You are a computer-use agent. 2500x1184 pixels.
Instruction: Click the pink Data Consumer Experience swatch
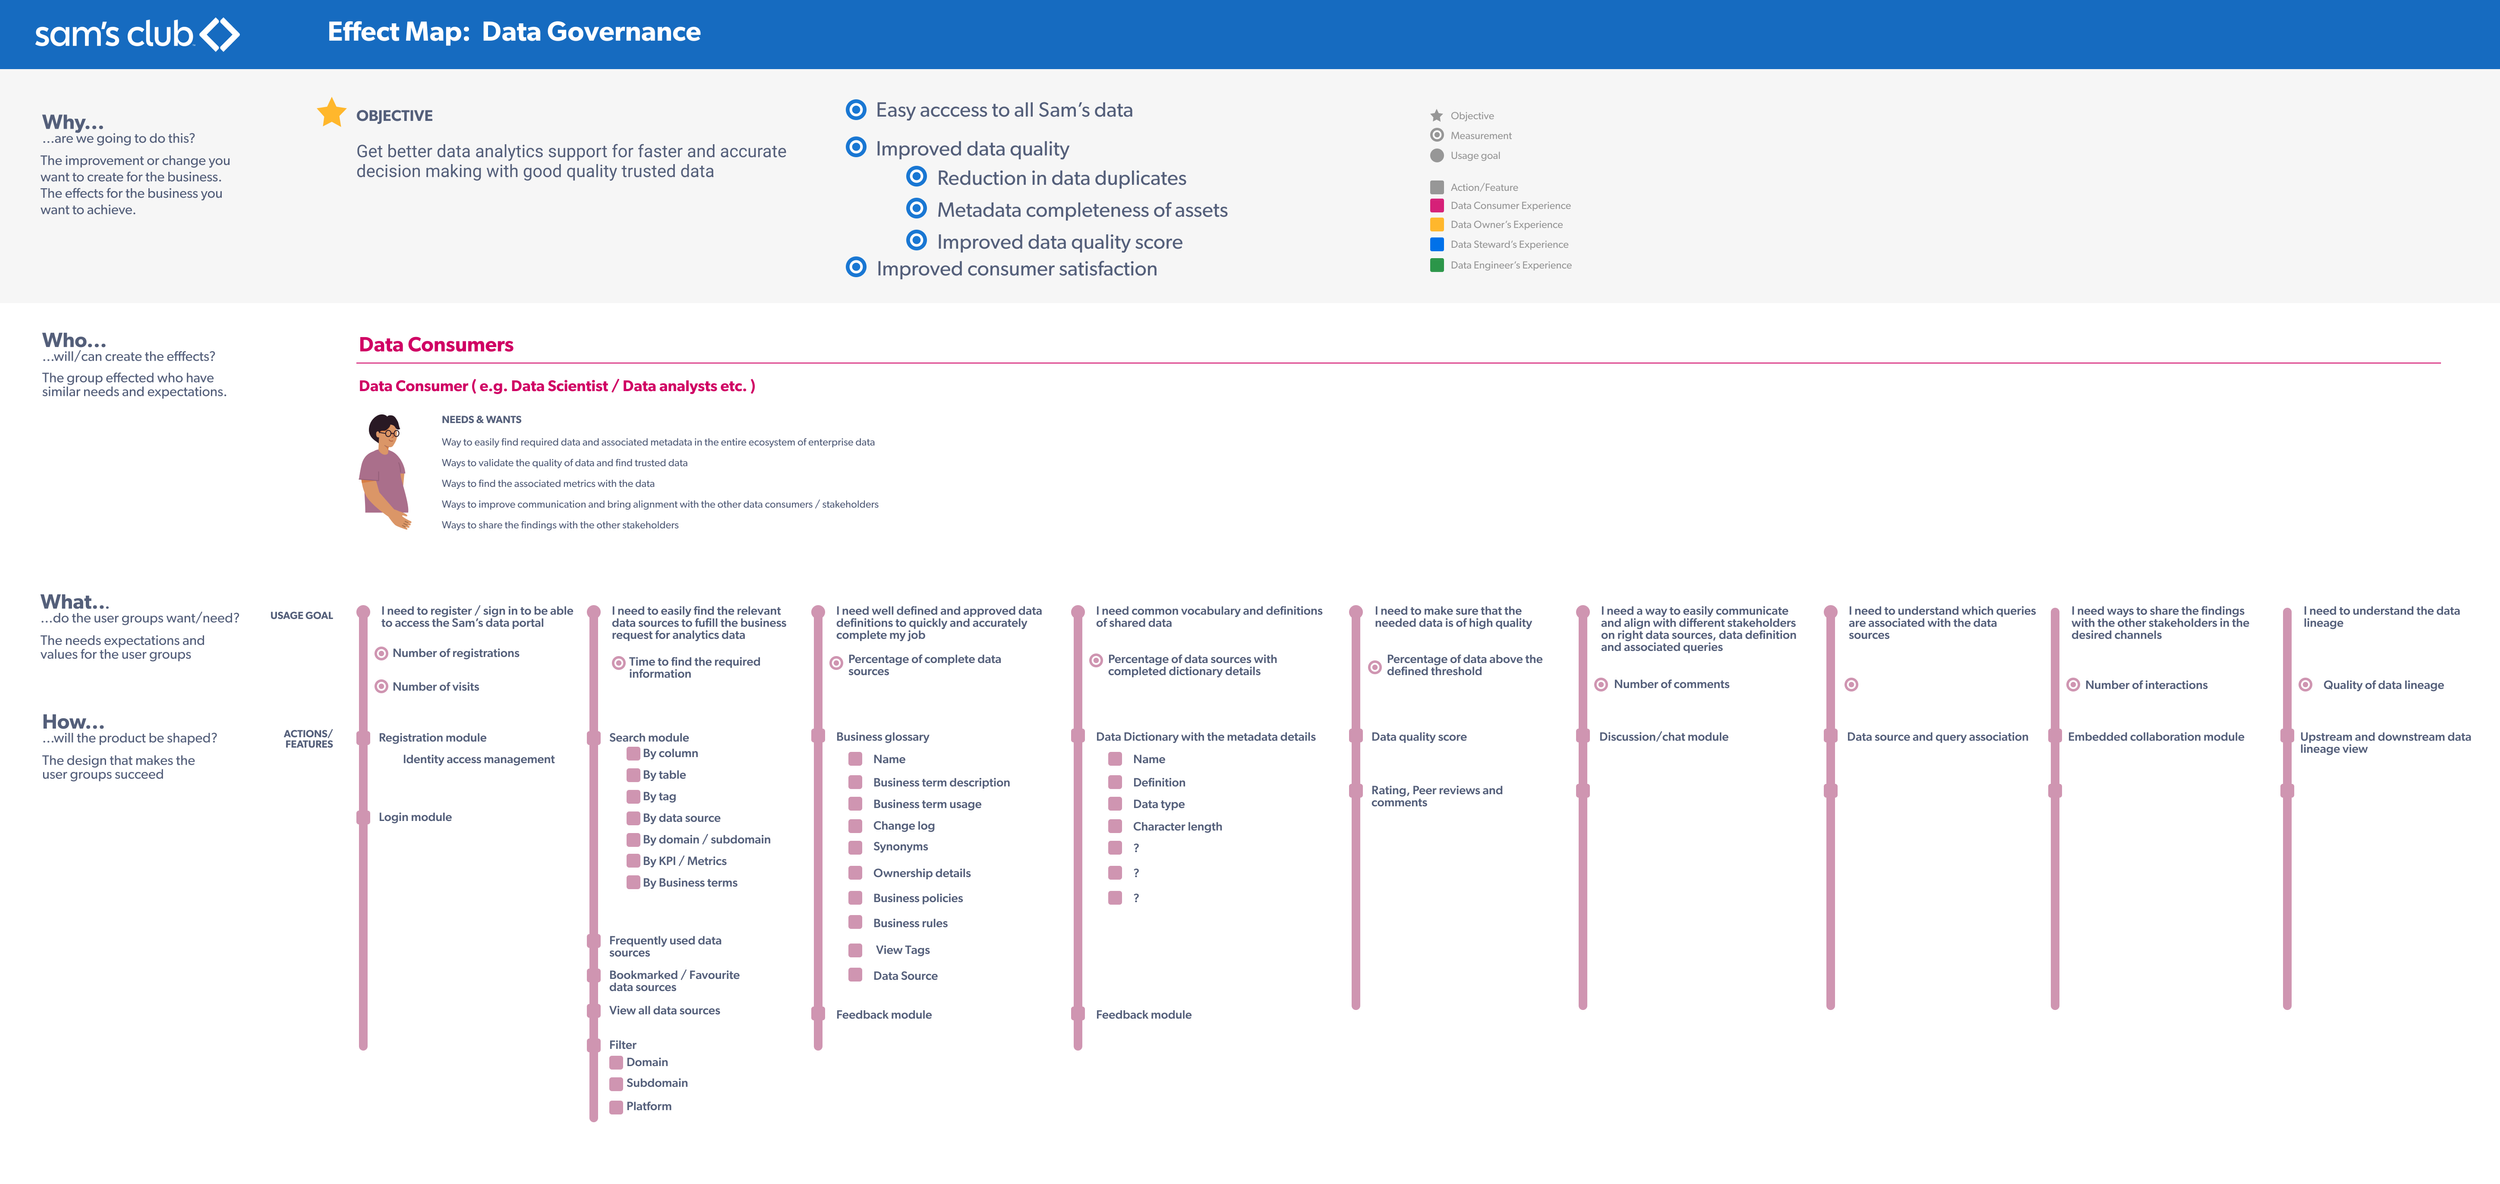coord(1437,206)
